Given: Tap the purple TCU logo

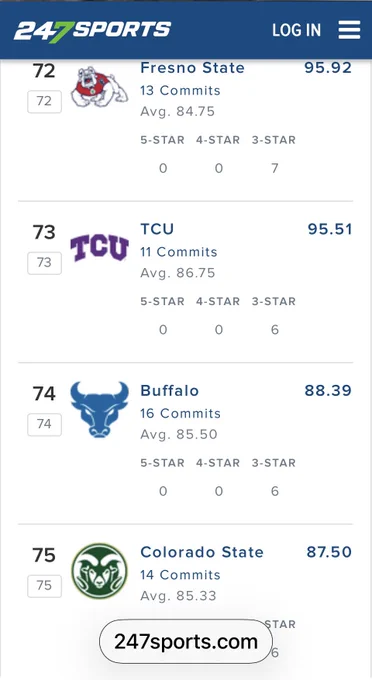Looking at the screenshot, I should (100, 248).
